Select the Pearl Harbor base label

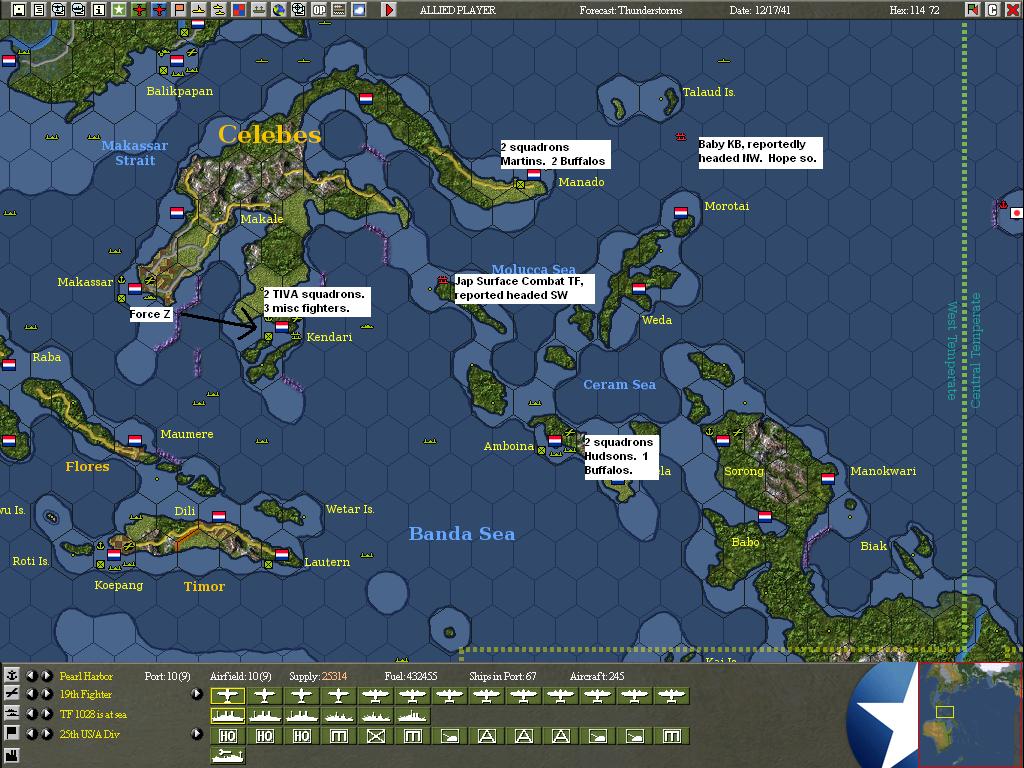[85, 676]
